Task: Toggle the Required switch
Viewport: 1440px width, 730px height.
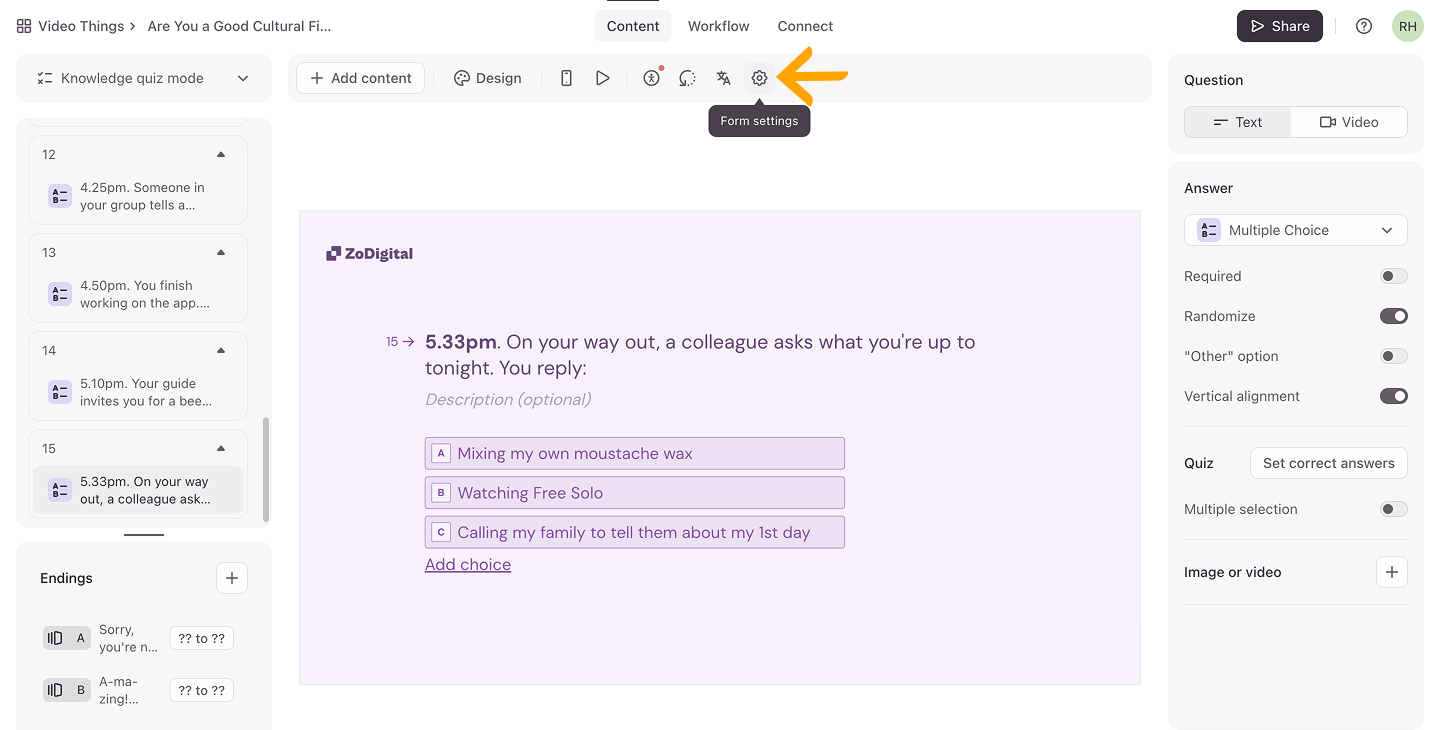Action: (1393, 276)
